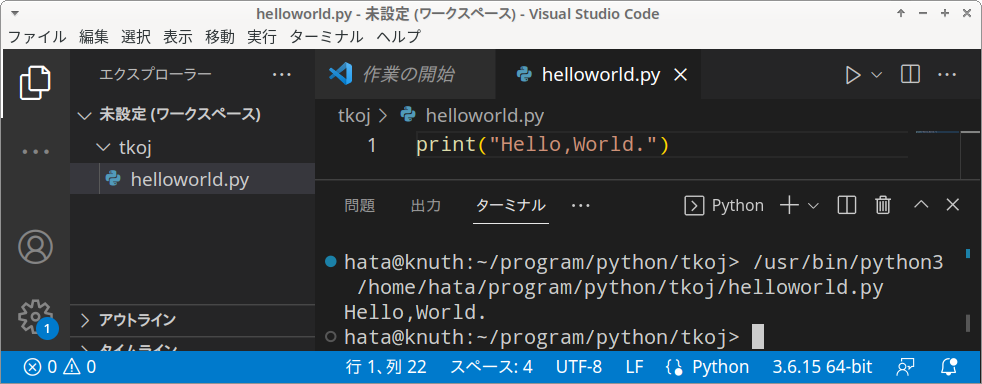Select interpreter 3.6.15 64-bit
The width and height of the screenshot is (982, 384).
[x=822, y=367]
